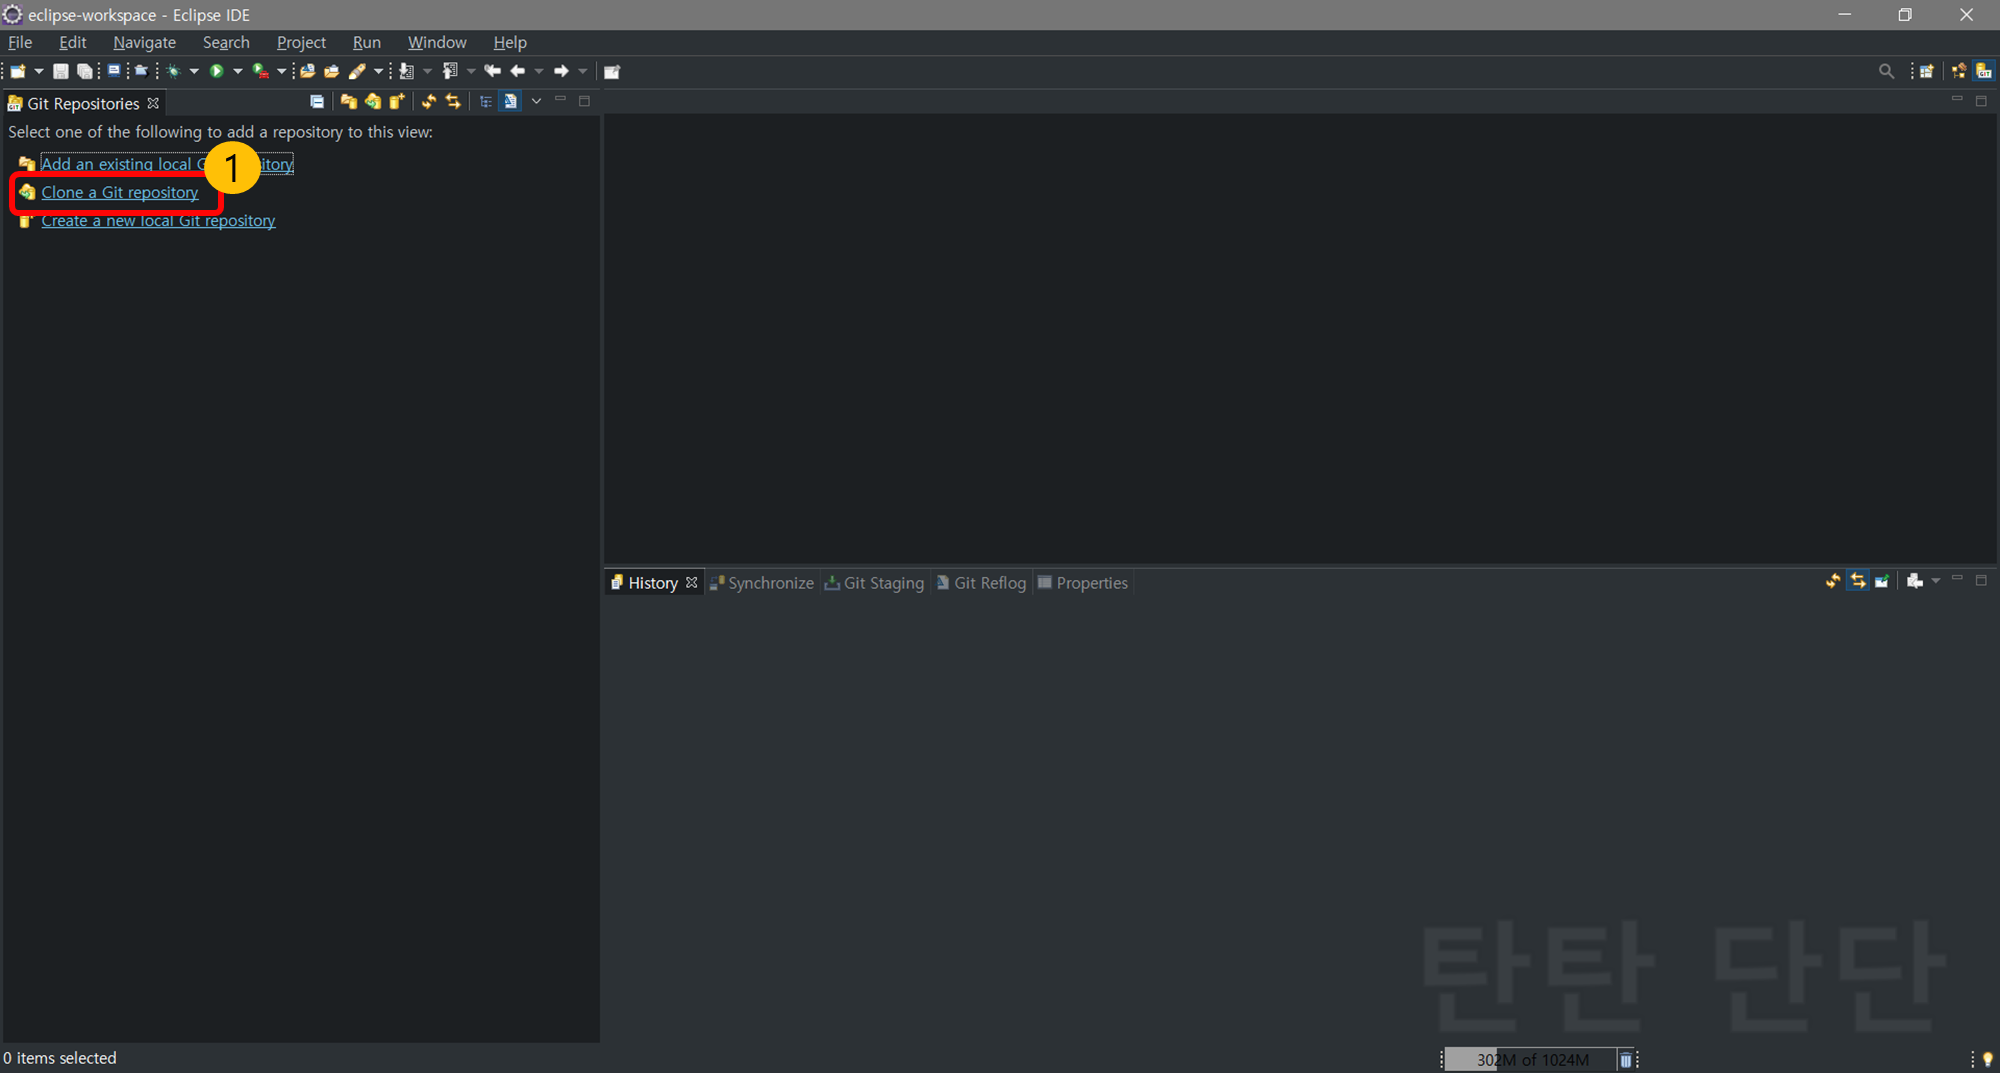Open the Git Repositories View Menu chevron
The width and height of the screenshot is (2000, 1073).
[x=536, y=101]
